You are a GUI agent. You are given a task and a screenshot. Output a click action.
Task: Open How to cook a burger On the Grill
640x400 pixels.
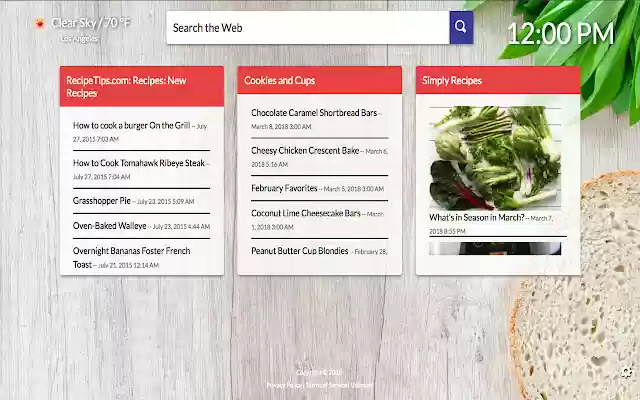131,125
